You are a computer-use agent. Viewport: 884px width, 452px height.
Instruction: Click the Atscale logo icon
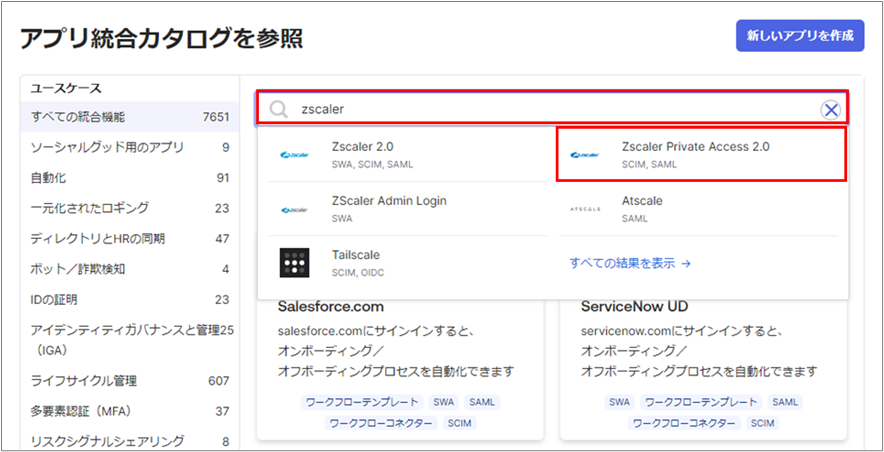tap(585, 209)
